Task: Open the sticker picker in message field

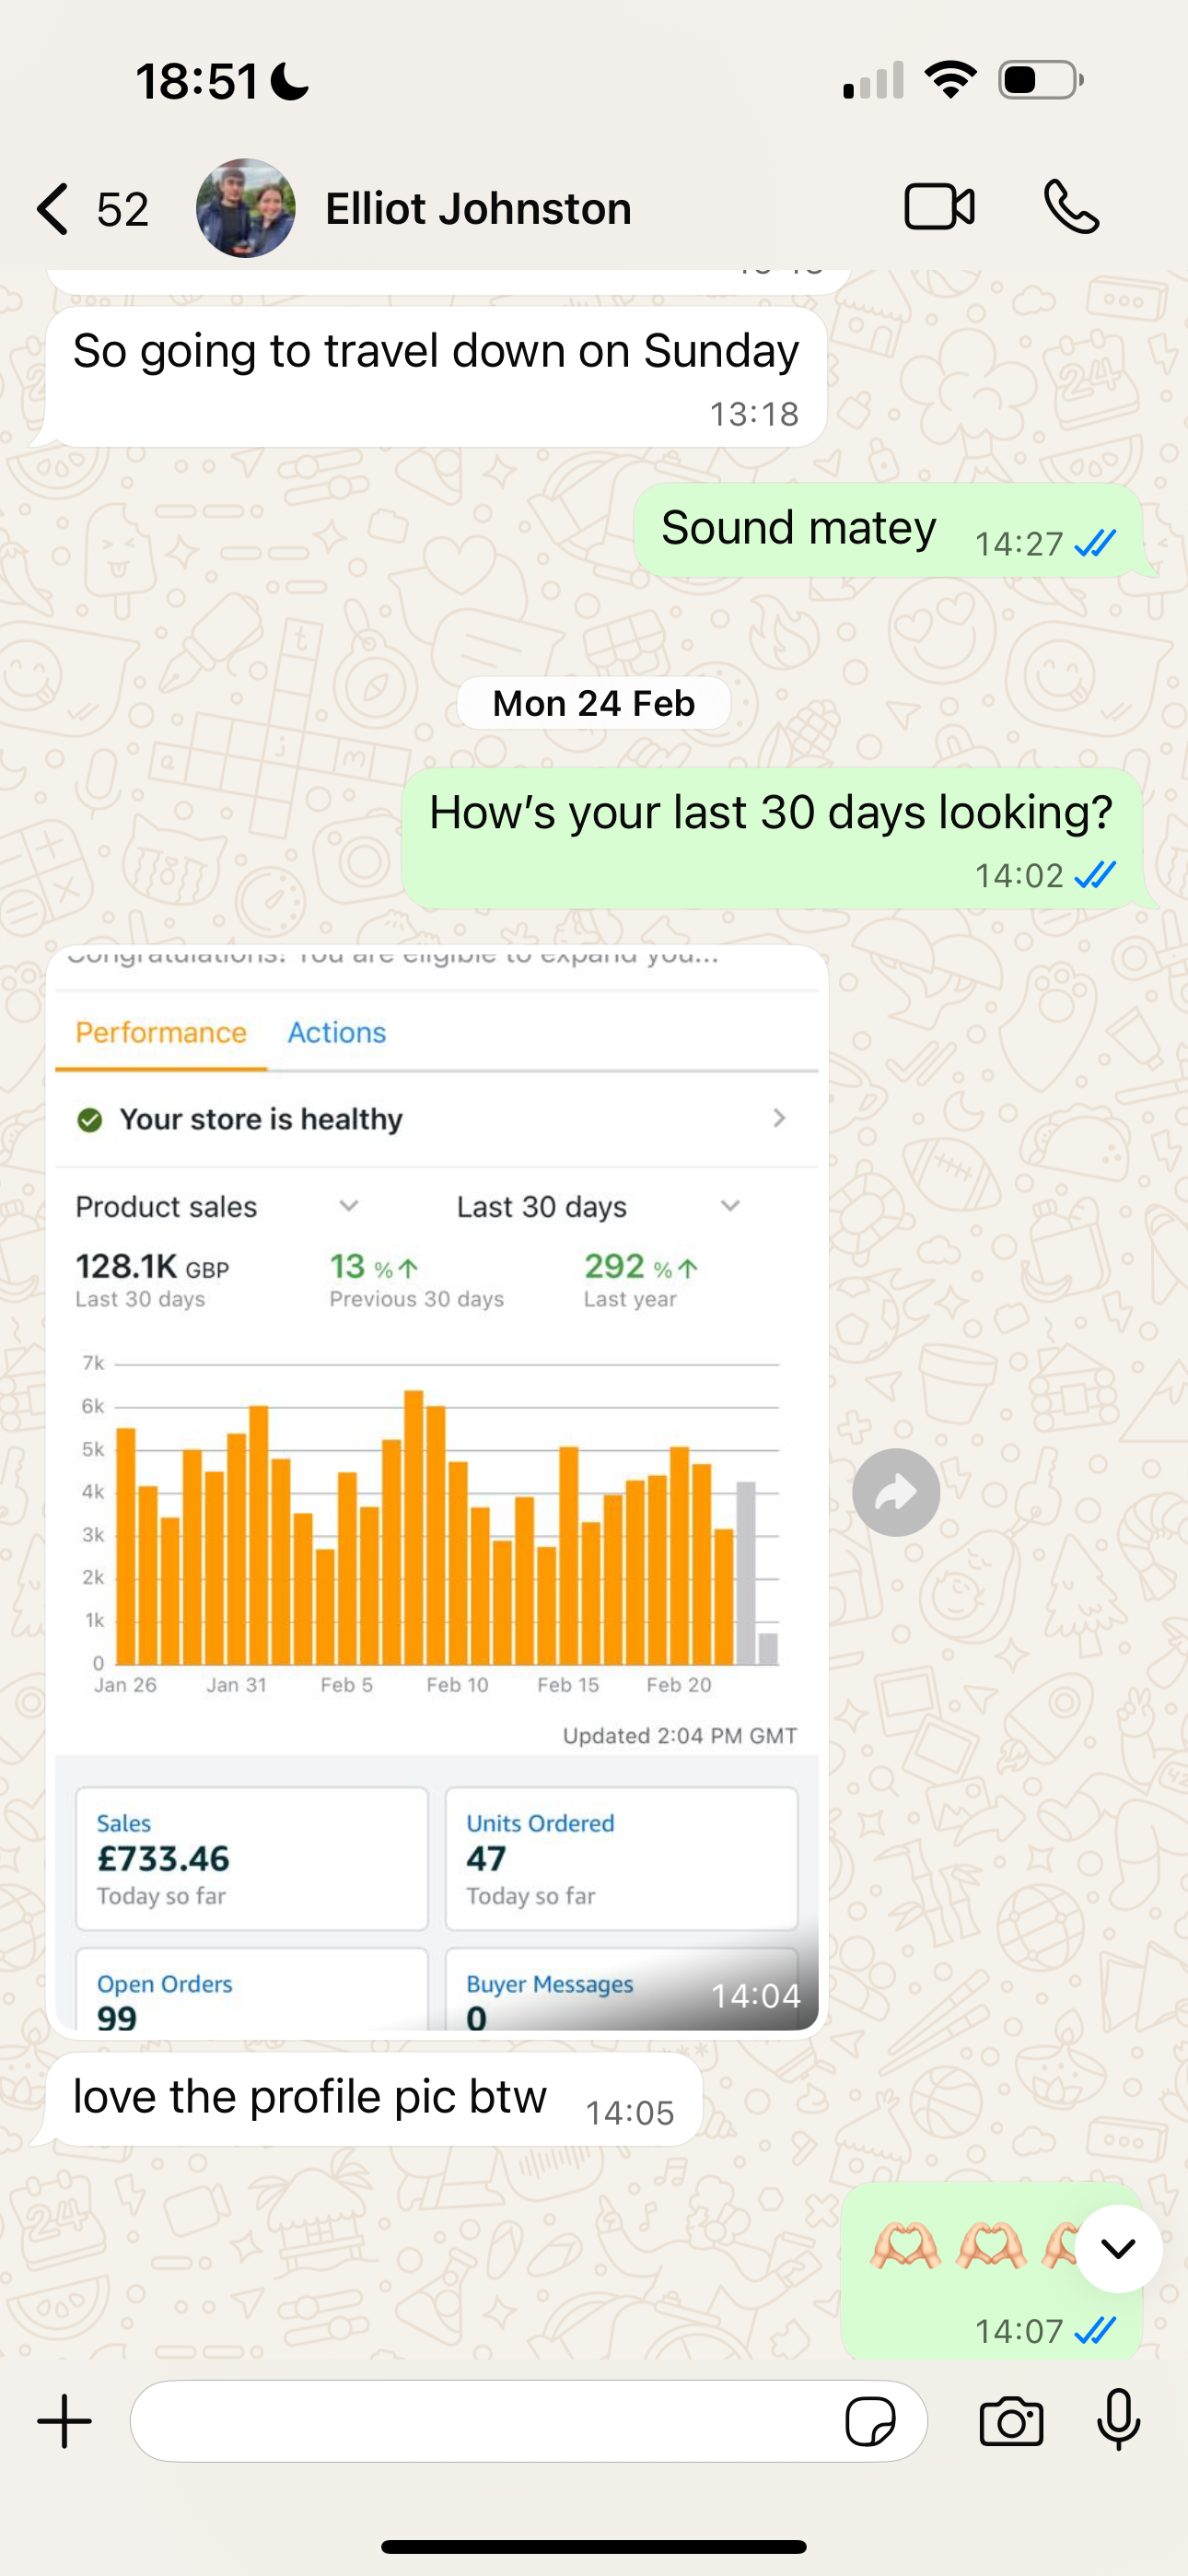Action: click(870, 2421)
